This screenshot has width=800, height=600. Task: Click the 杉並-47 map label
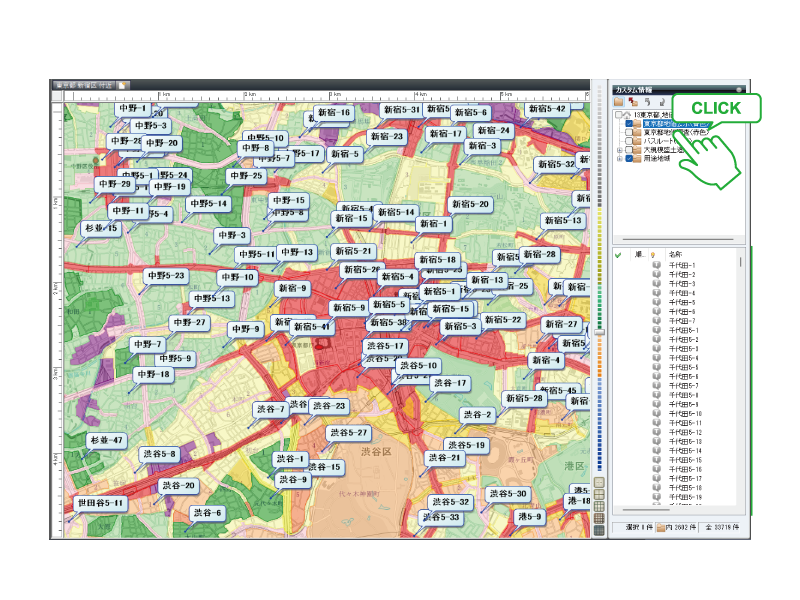click(106, 440)
